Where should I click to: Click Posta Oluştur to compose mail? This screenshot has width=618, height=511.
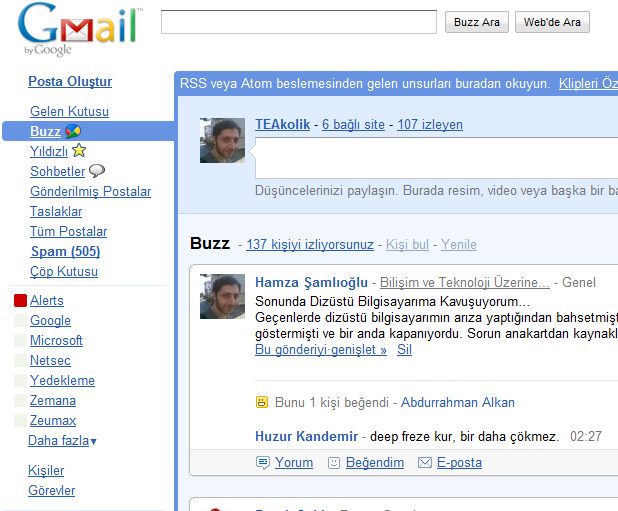click(x=70, y=82)
